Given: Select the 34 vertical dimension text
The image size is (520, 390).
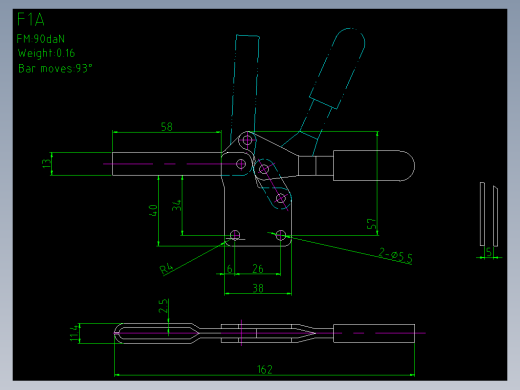Looking at the screenshot, I should coord(177,205).
